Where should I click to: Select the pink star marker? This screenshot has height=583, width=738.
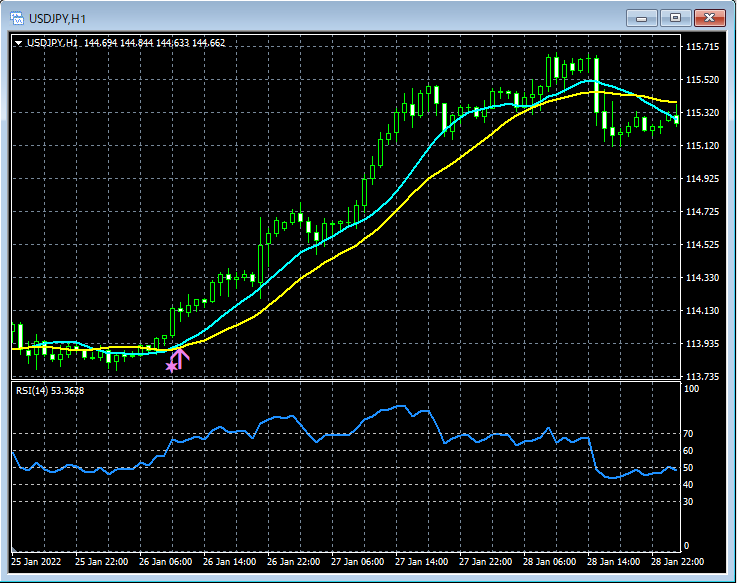tap(171, 367)
